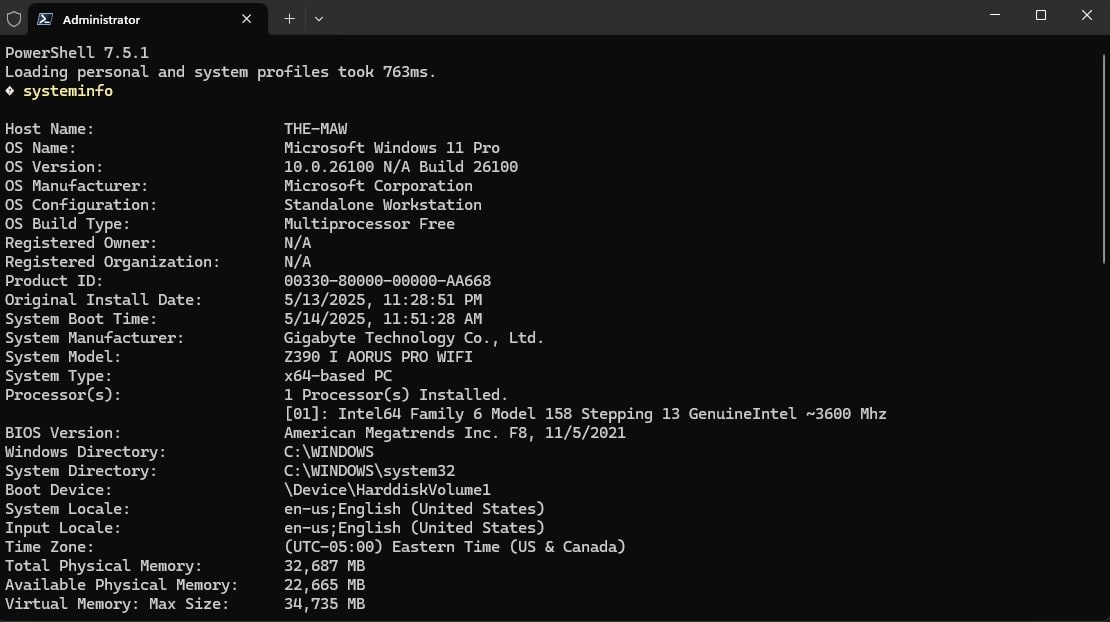Viewport: 1110px width, 622px height.
Task: Click the Gigabyte Technology manufacturer text
Action: [414, 337]
